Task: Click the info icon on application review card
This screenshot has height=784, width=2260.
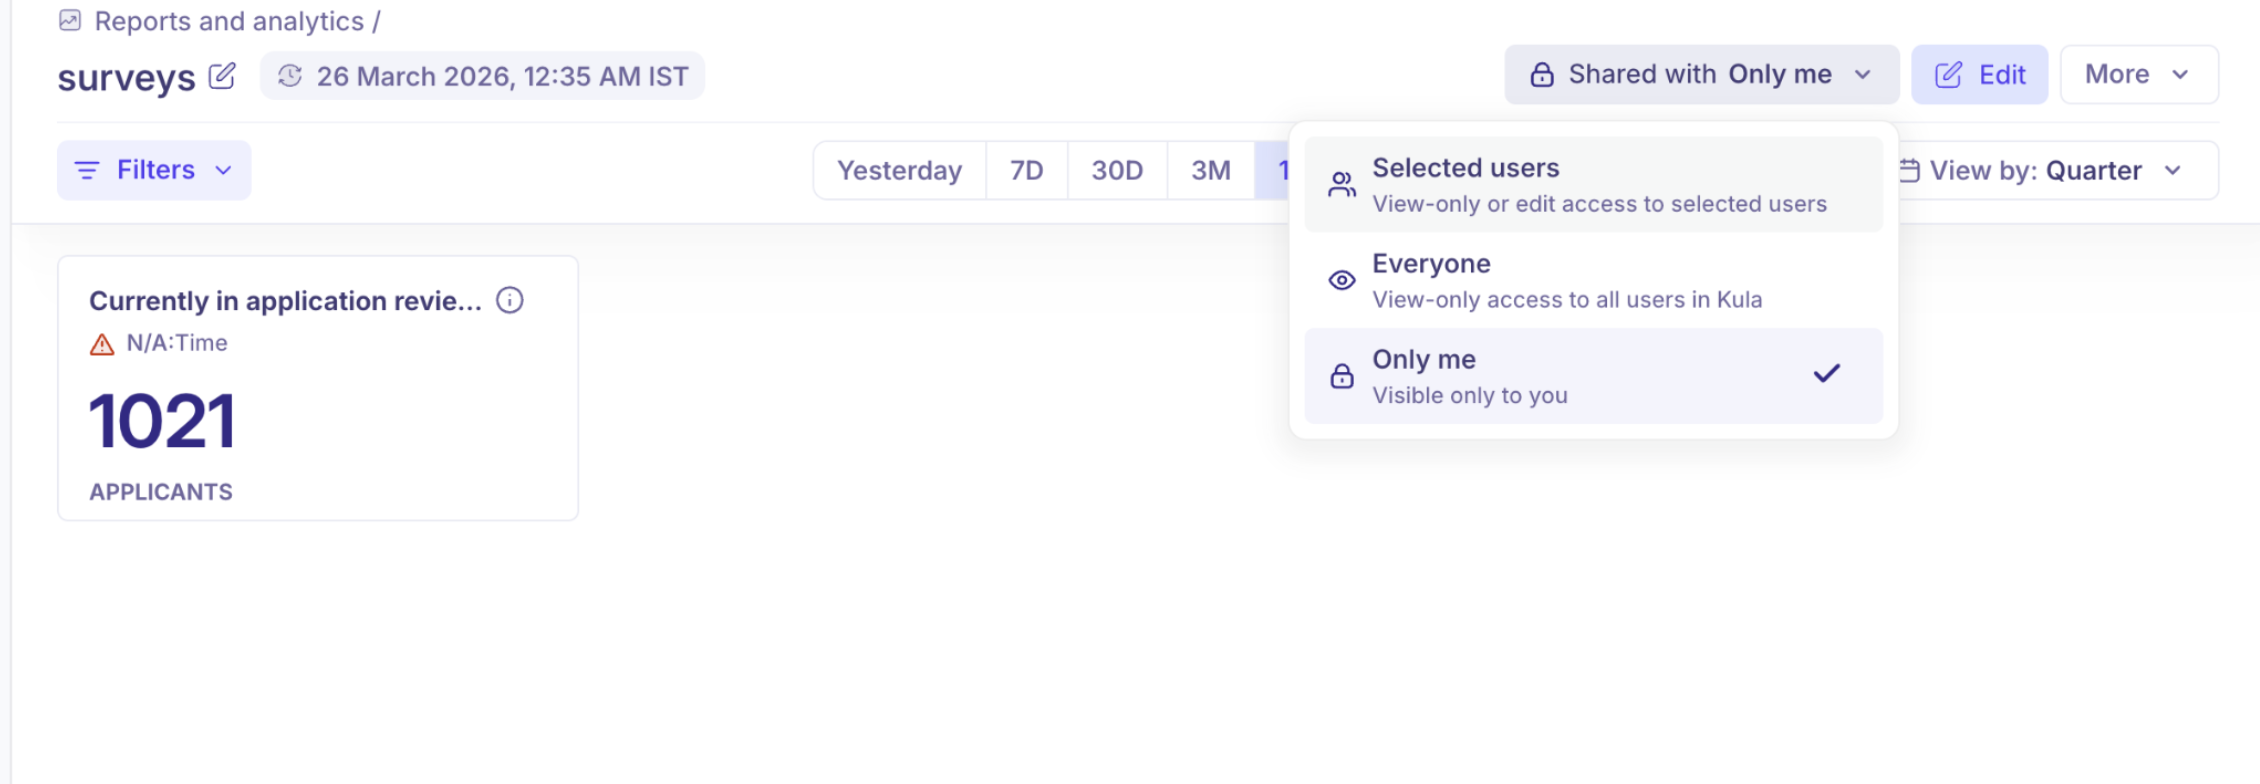Action: coord(510,300)
